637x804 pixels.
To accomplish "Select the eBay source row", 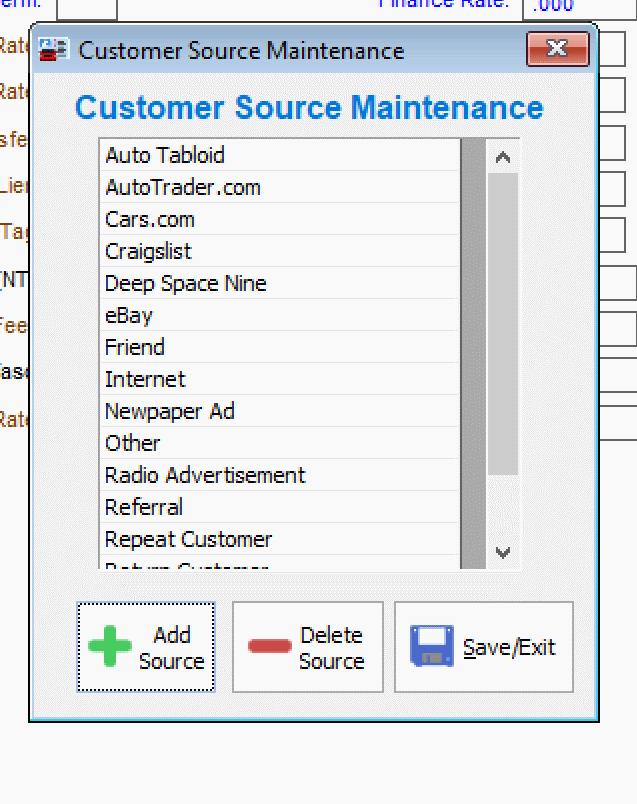I will [x=280, y=315].
